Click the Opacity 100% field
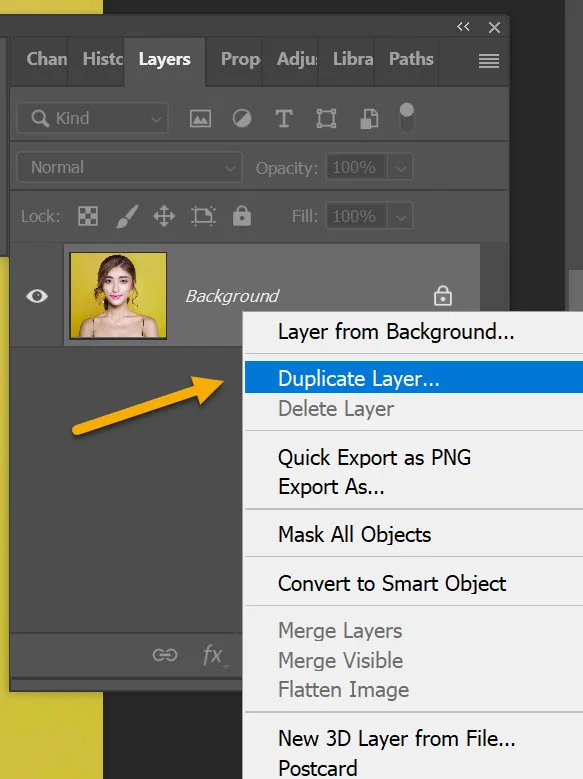Image resolution: width=583 pixels, height=779 pixels. click(x=356, y=167)
